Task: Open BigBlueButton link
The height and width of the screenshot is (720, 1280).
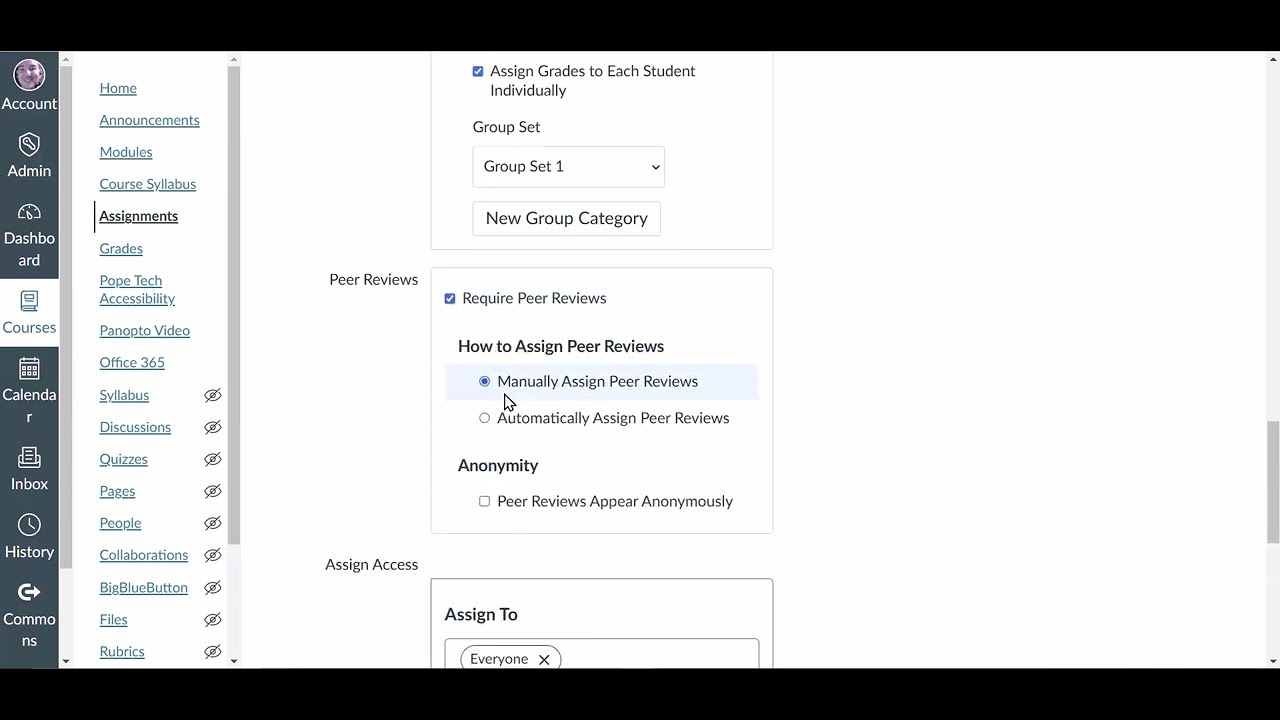Action: [144, 587]
